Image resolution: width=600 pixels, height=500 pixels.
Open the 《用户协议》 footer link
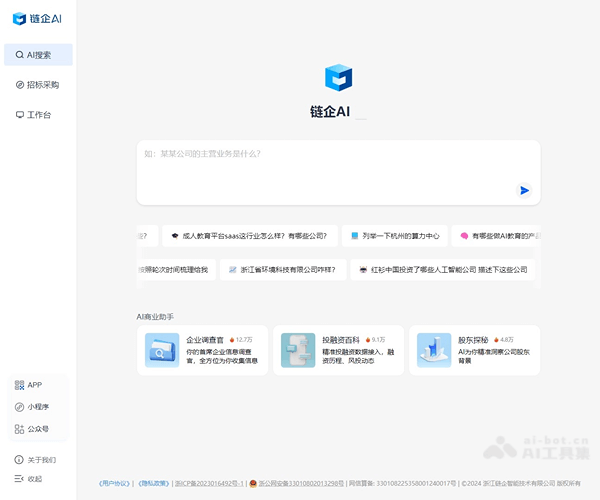pos(115,483)
